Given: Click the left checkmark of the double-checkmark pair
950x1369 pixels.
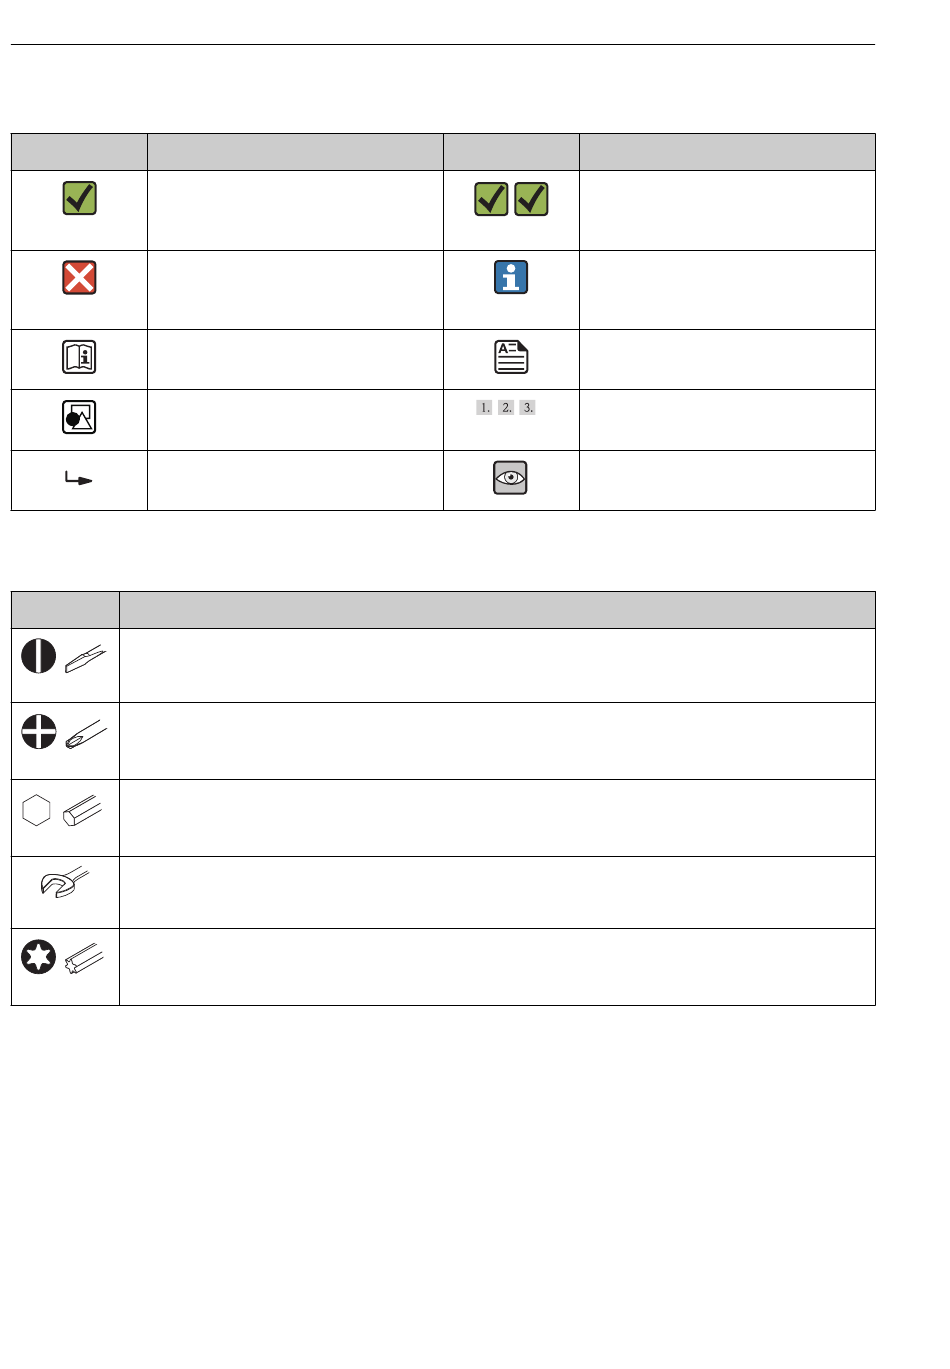Looking at the screenshot, I should (x=491, y=199).
